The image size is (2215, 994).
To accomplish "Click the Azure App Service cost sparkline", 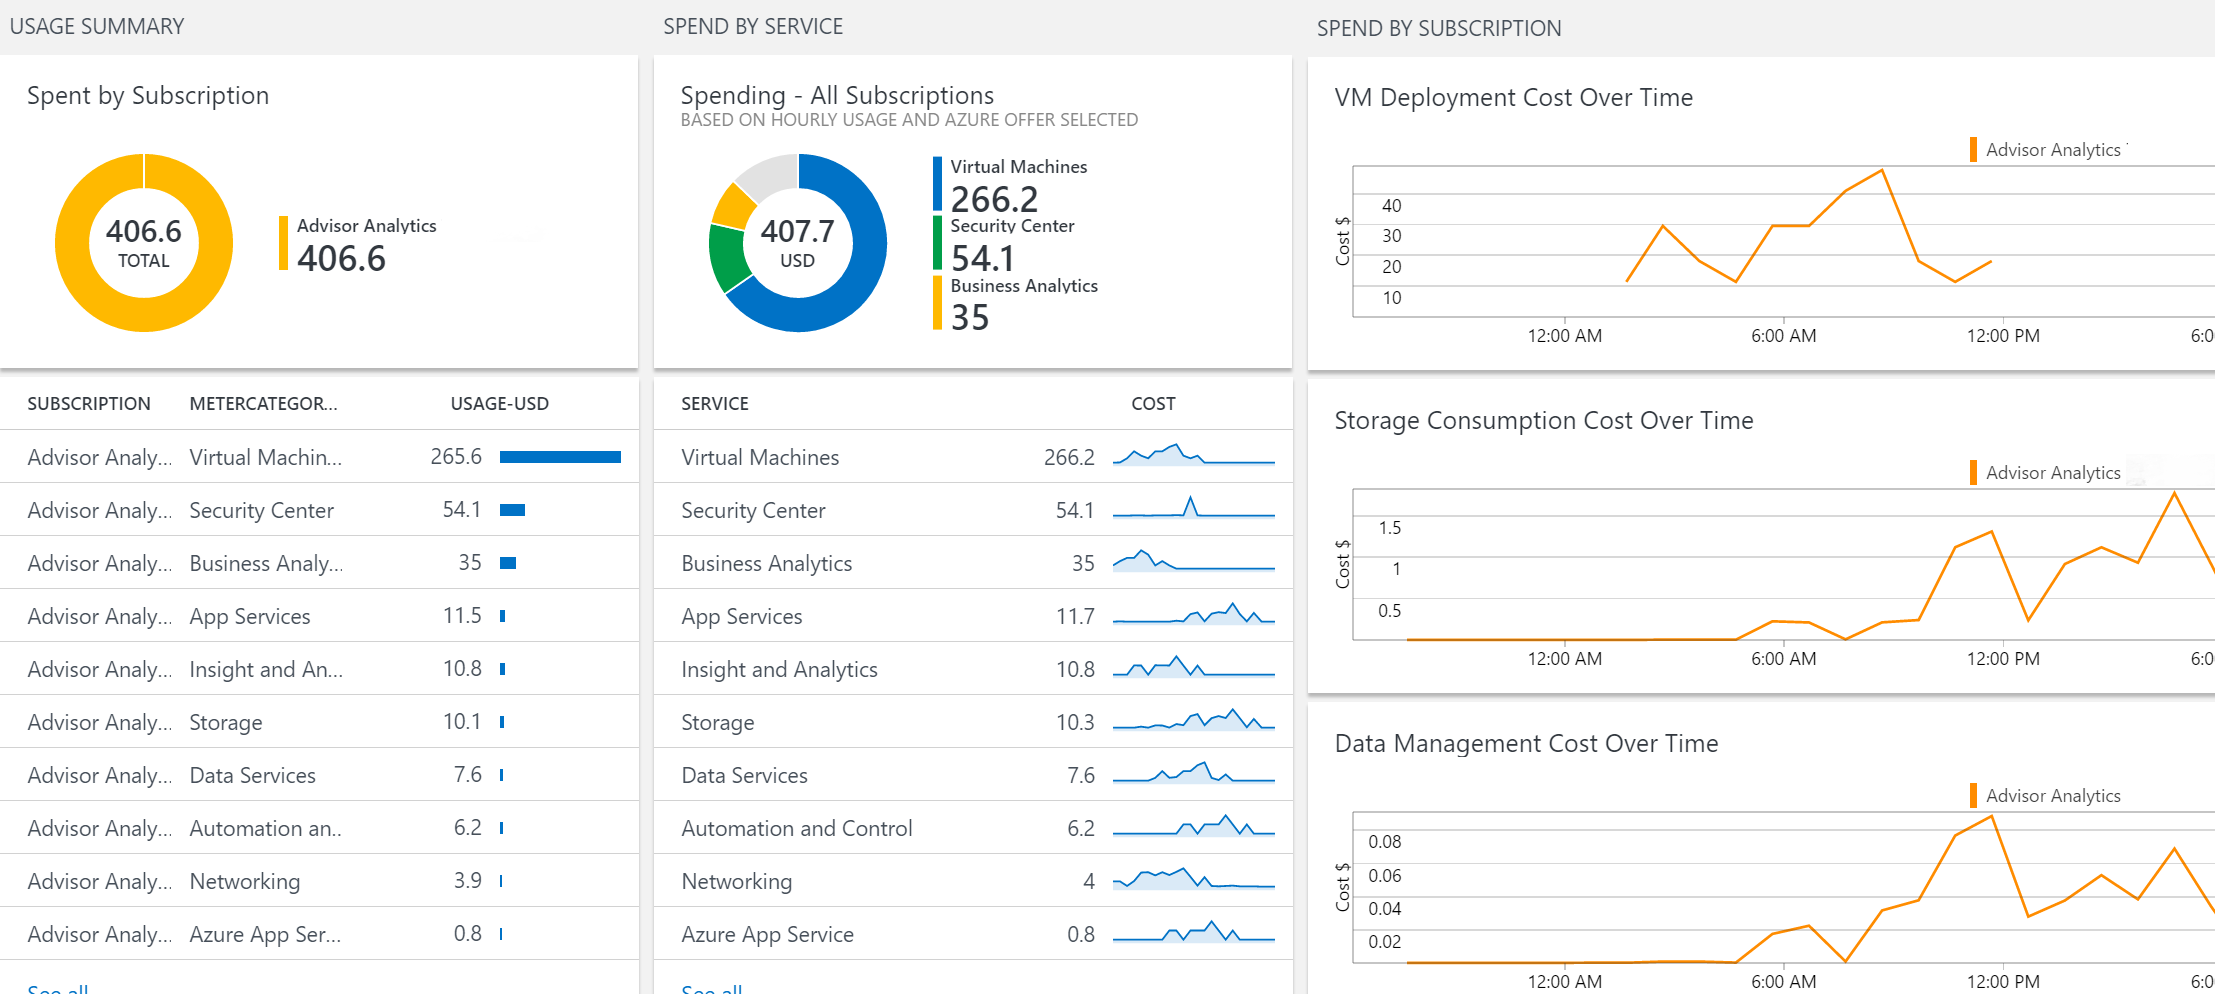I will click(x=1194, y=931).
